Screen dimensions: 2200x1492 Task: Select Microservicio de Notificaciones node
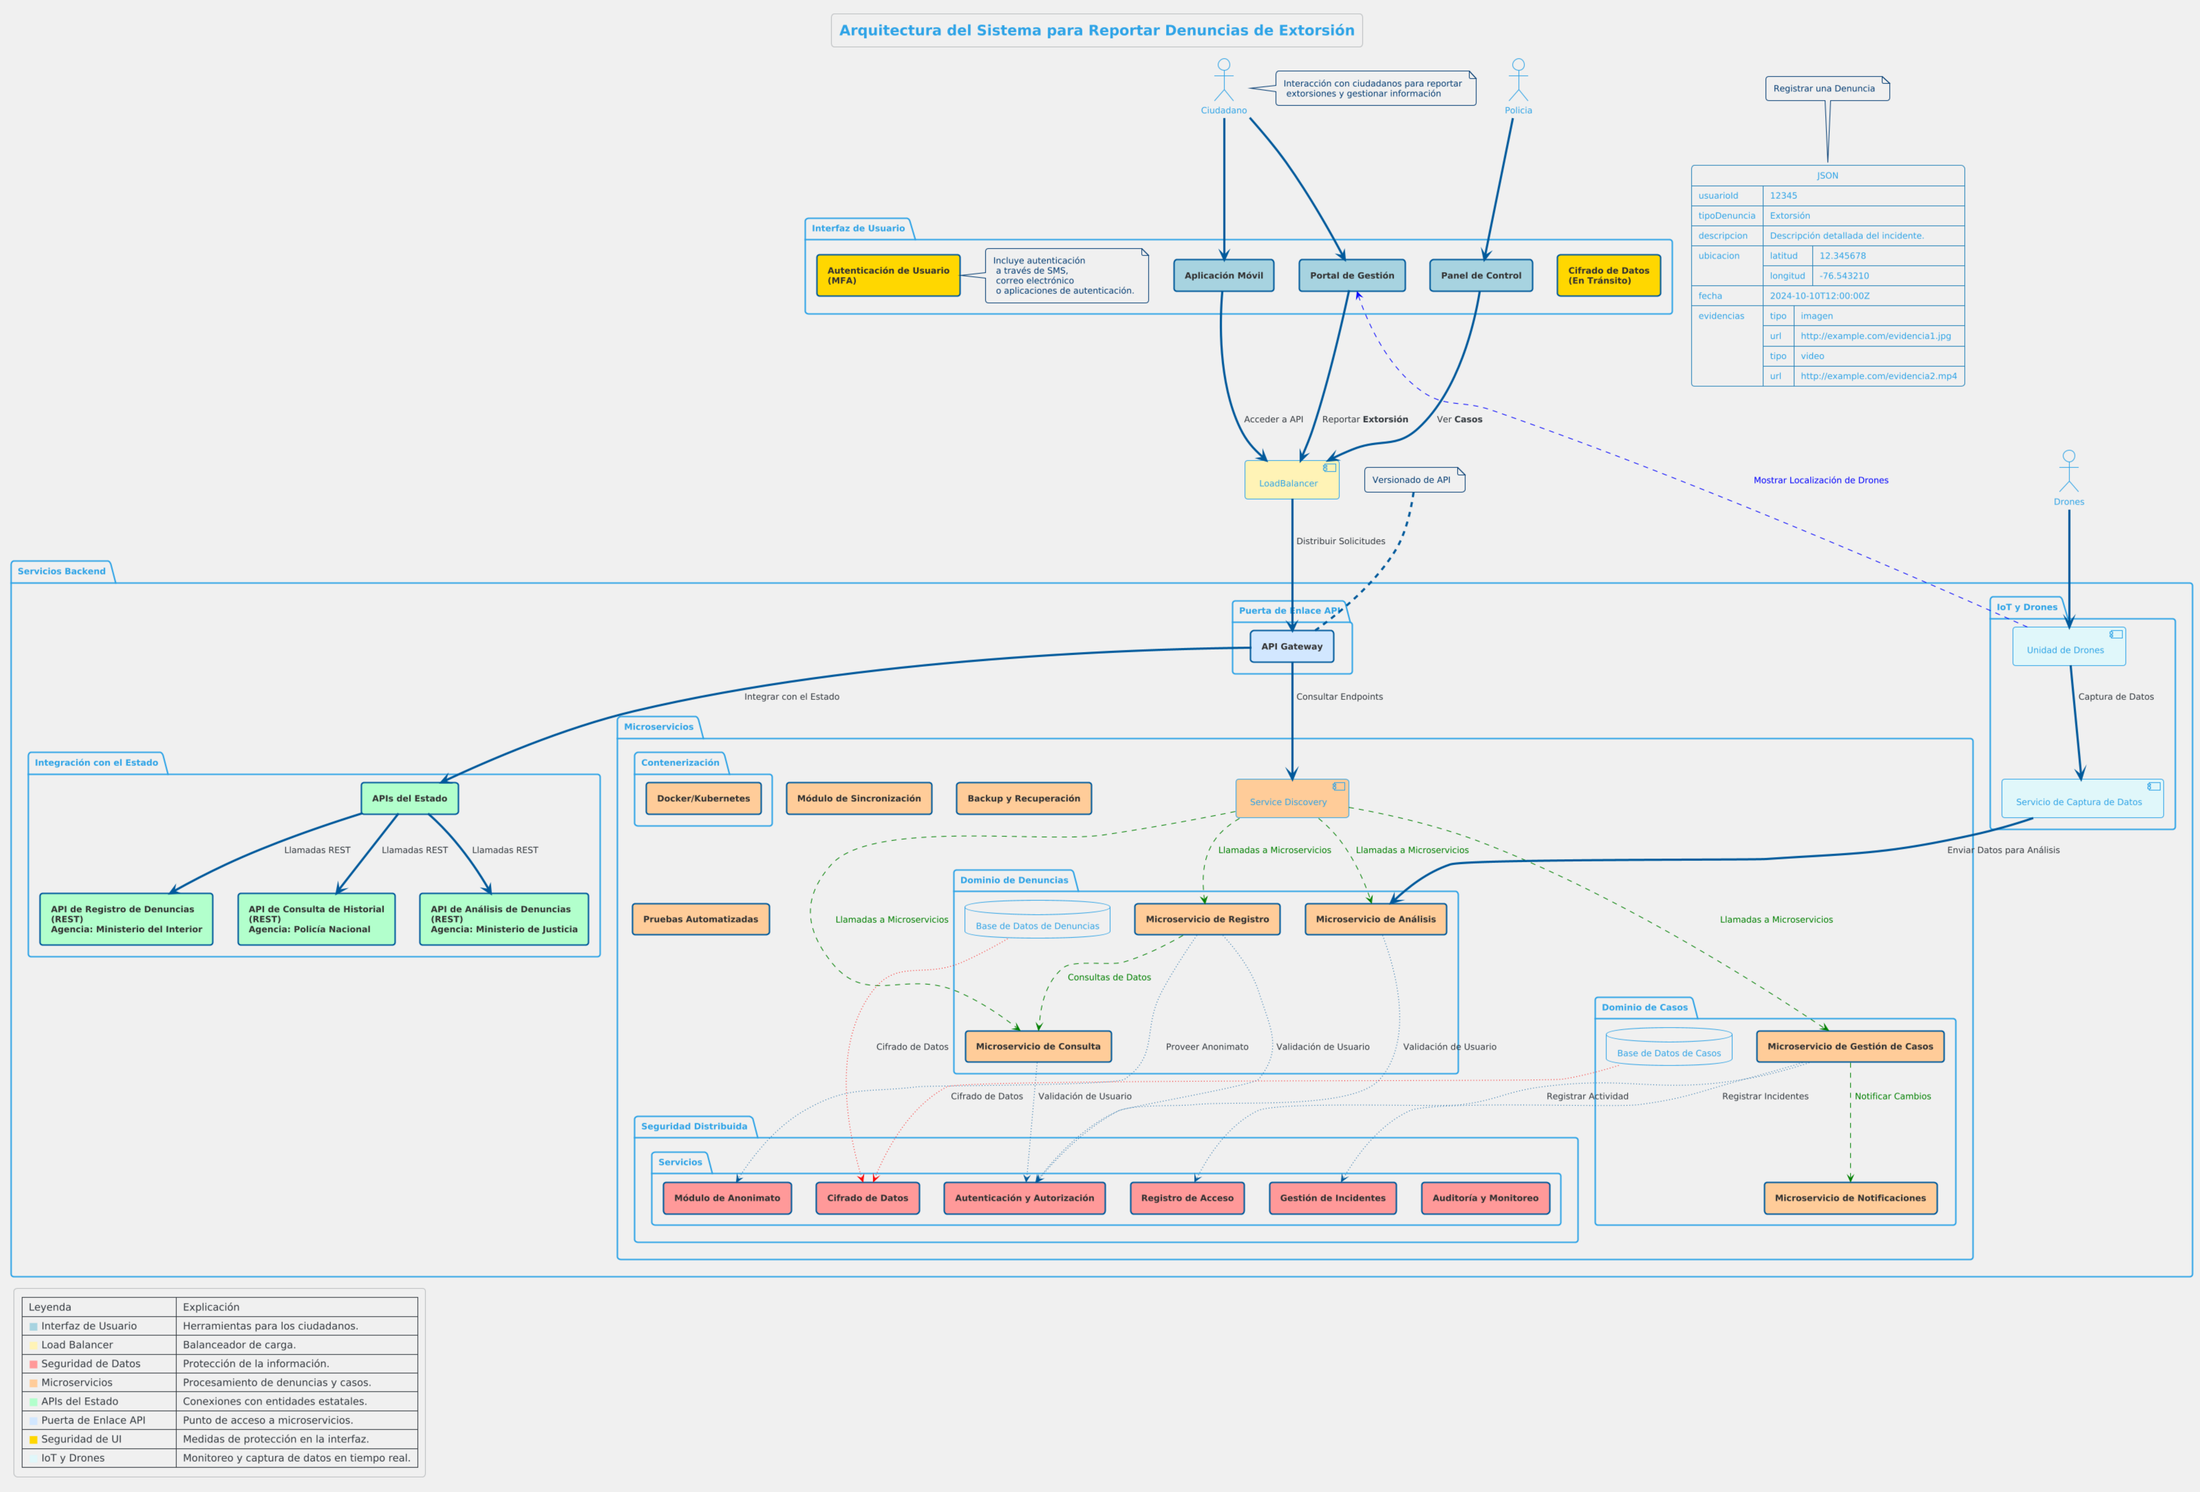pyautogui.click(x=1850, y=1198)
